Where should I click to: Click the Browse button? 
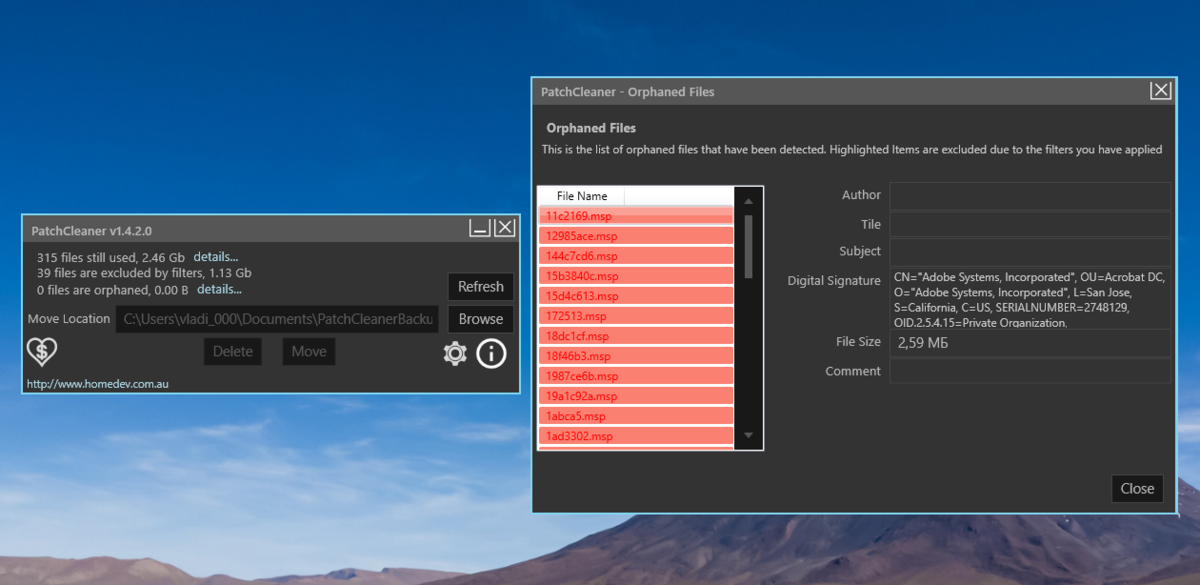tap(481, 319)
